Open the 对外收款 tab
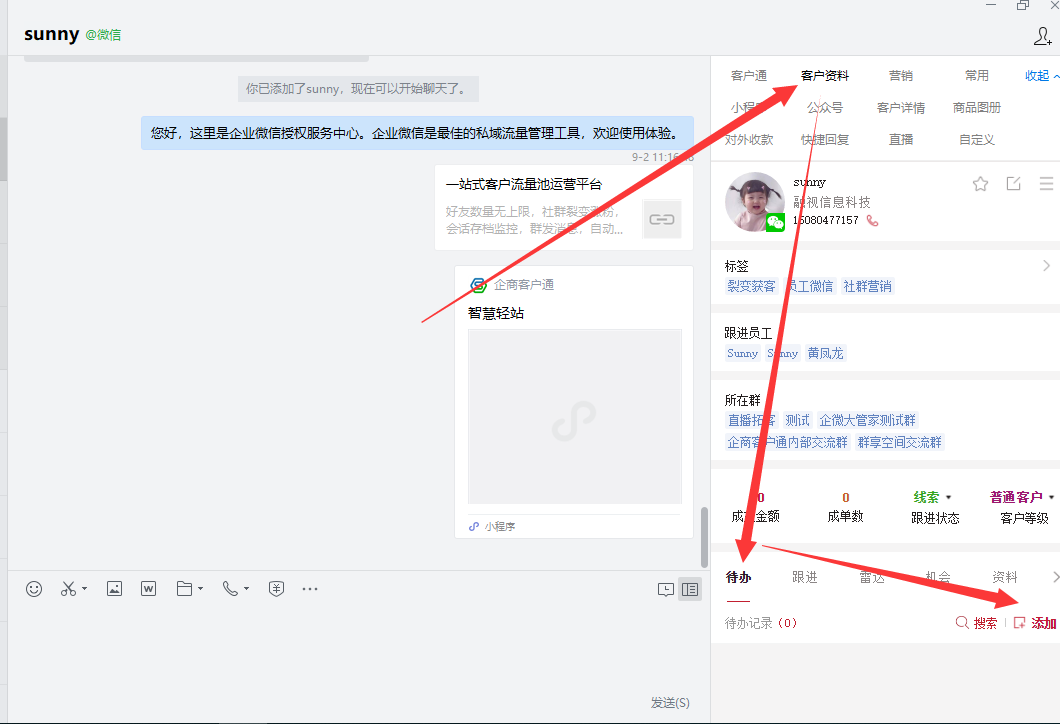The height and width of the screenshot is (724, 1060). [x=749, y=139]
